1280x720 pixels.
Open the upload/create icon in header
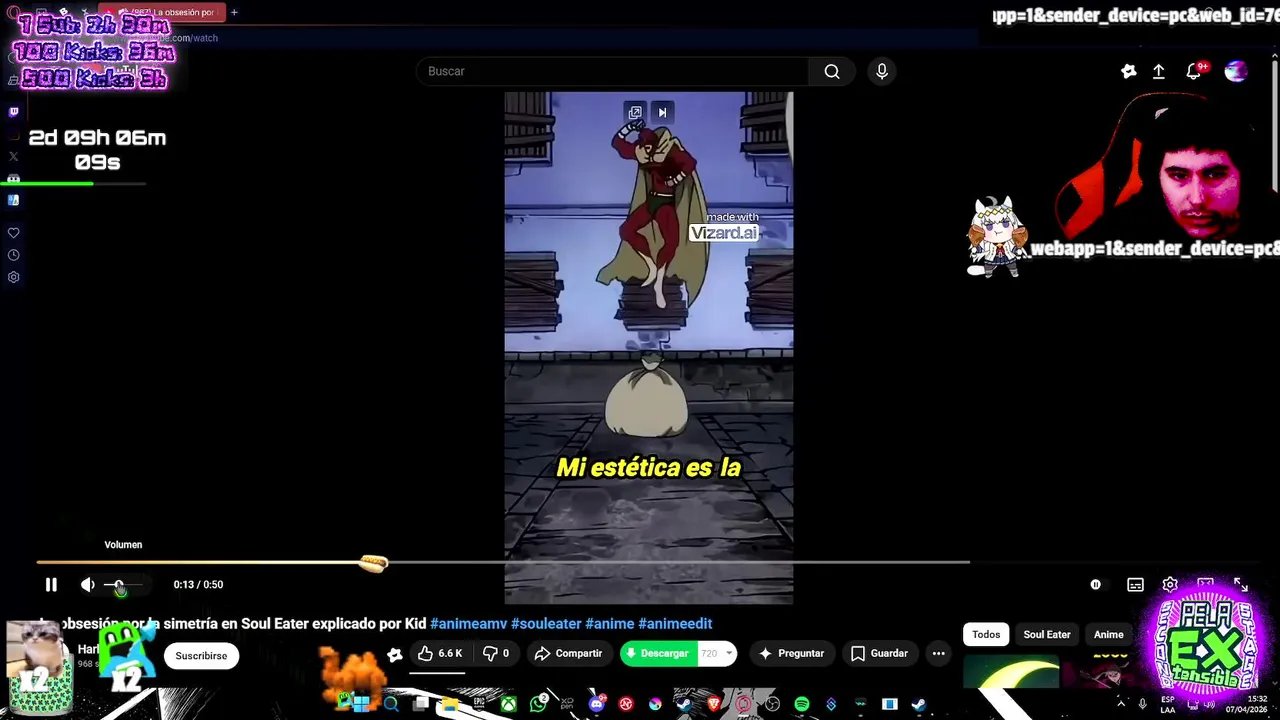[x=1159, y=71]
